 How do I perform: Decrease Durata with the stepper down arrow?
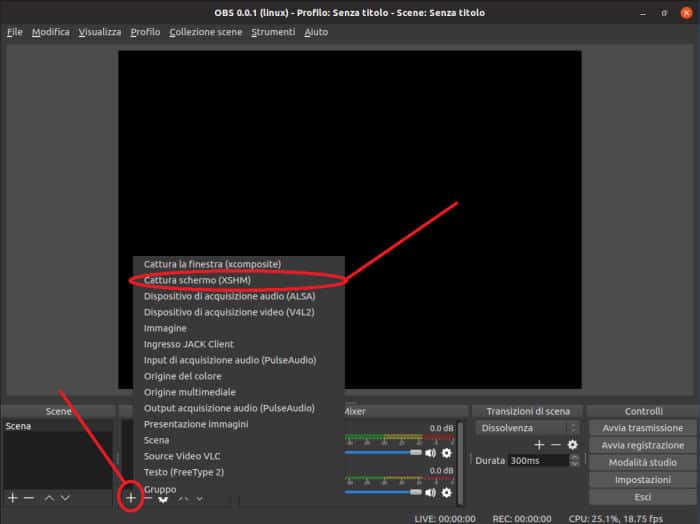tap(575, 464)
